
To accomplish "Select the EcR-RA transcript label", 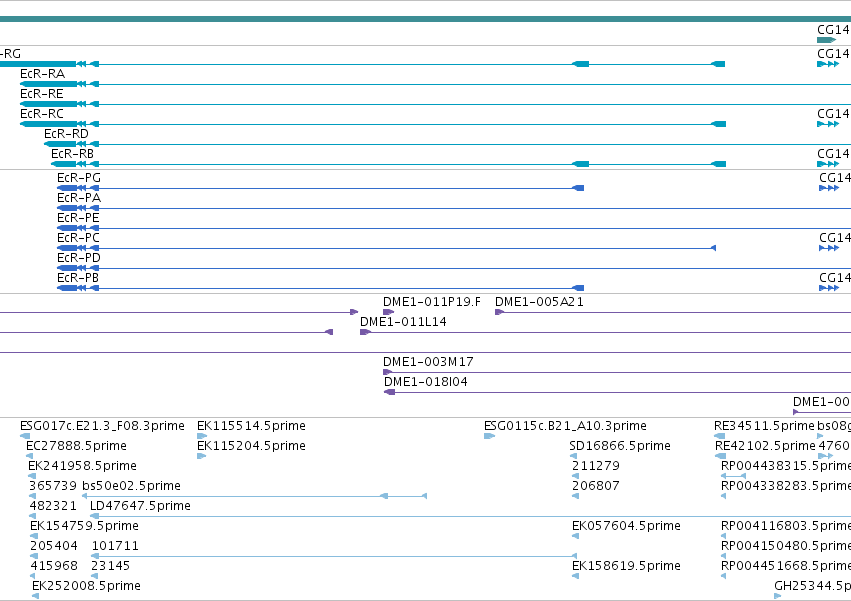I will tap(42, 74).
